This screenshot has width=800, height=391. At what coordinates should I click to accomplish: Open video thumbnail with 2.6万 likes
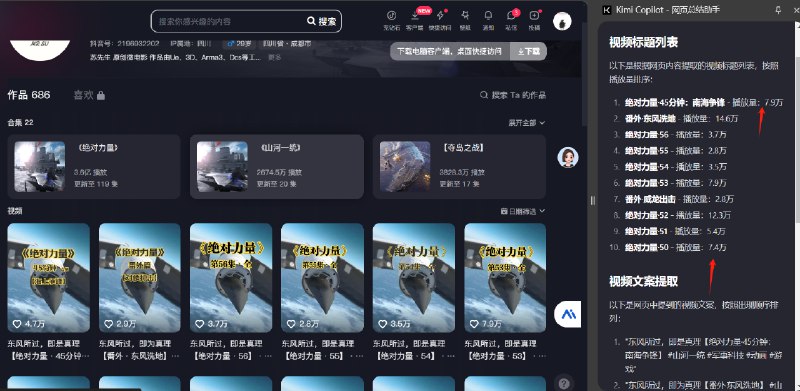coord(322,278)
